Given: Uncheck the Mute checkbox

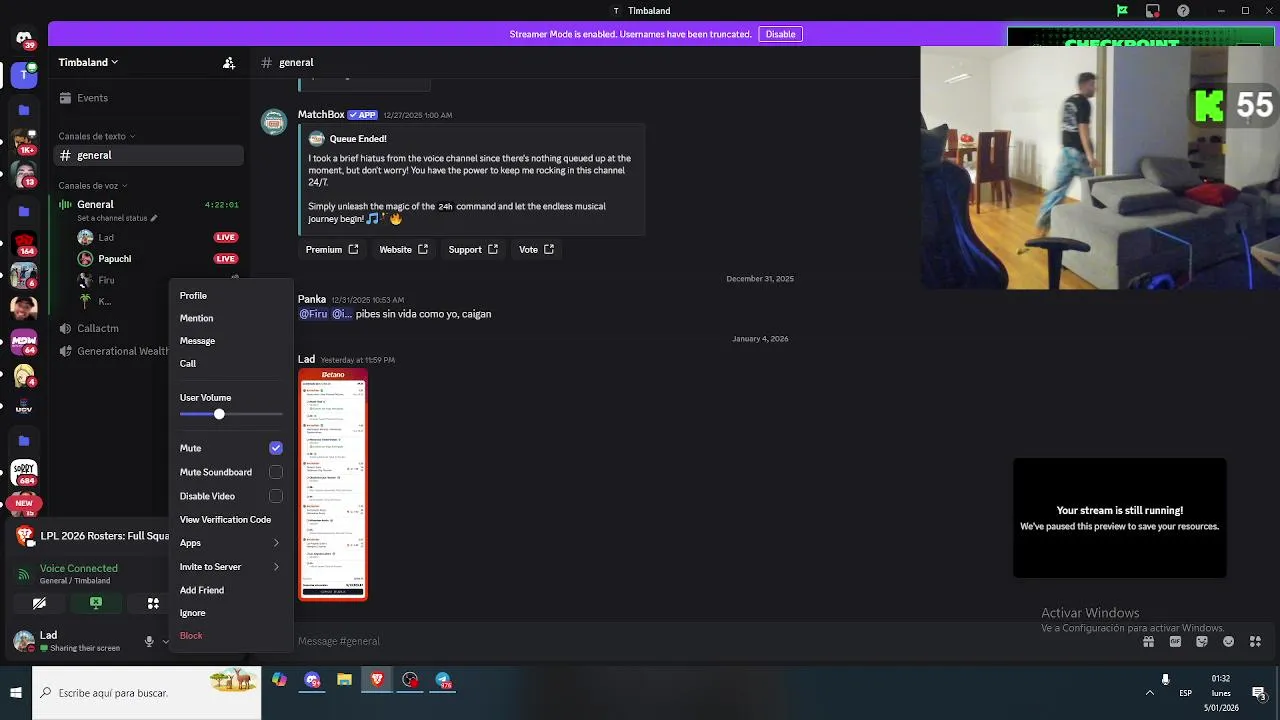Looking at the screenshot, I should [276, 448].
